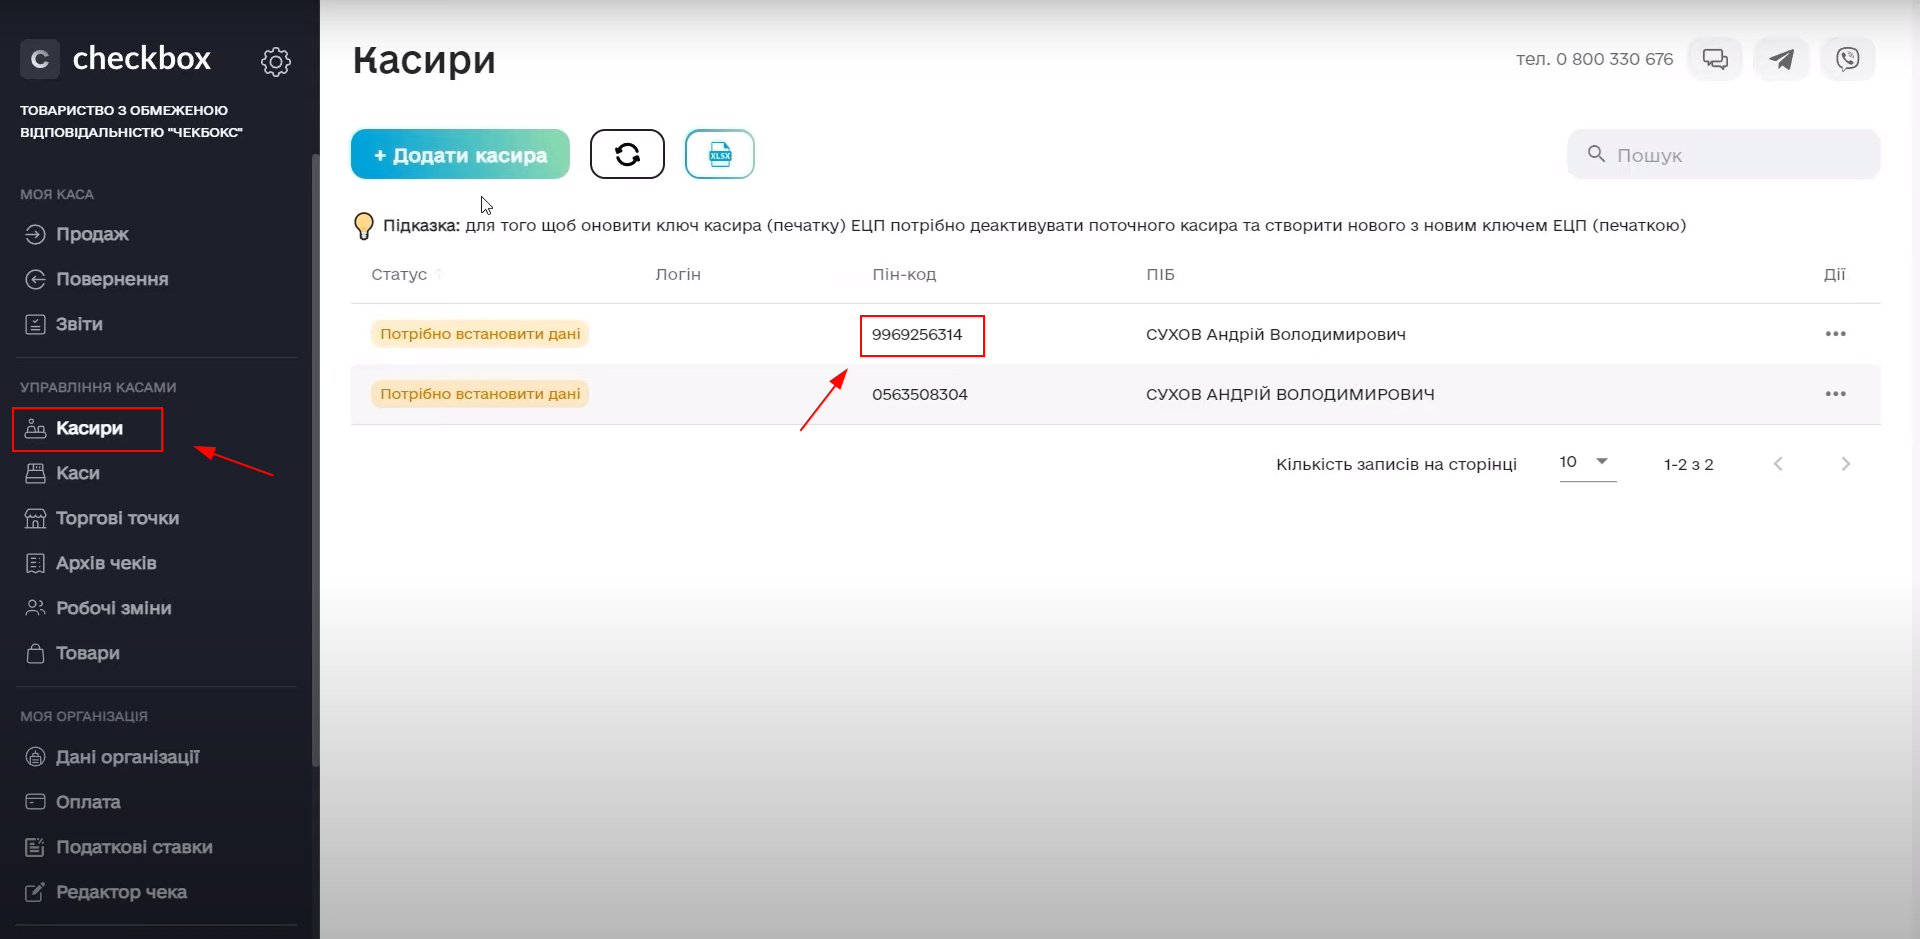1920x939 pixels.
Task: Open Viber support contact
Action: (1848, 59)
